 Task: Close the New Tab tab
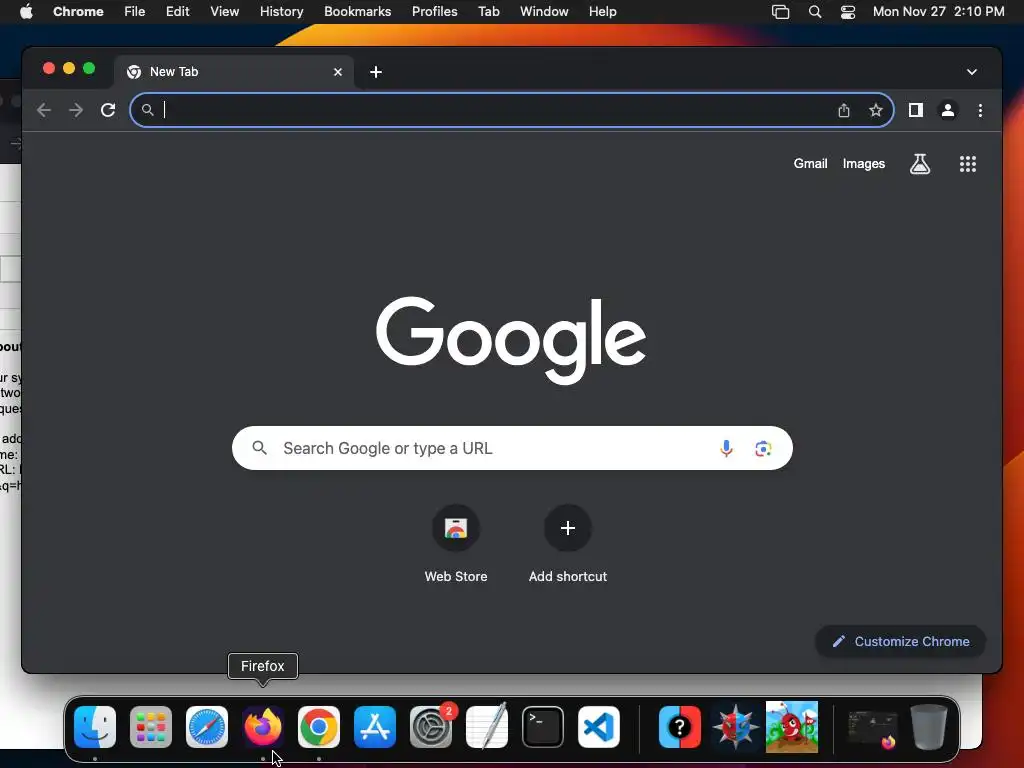tap(338, 72)
